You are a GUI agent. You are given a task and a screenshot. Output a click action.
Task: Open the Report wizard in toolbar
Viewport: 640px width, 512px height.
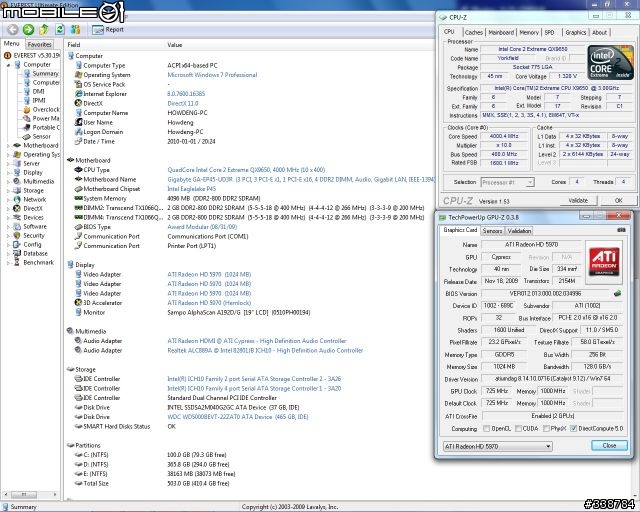[x=108, y=29]
